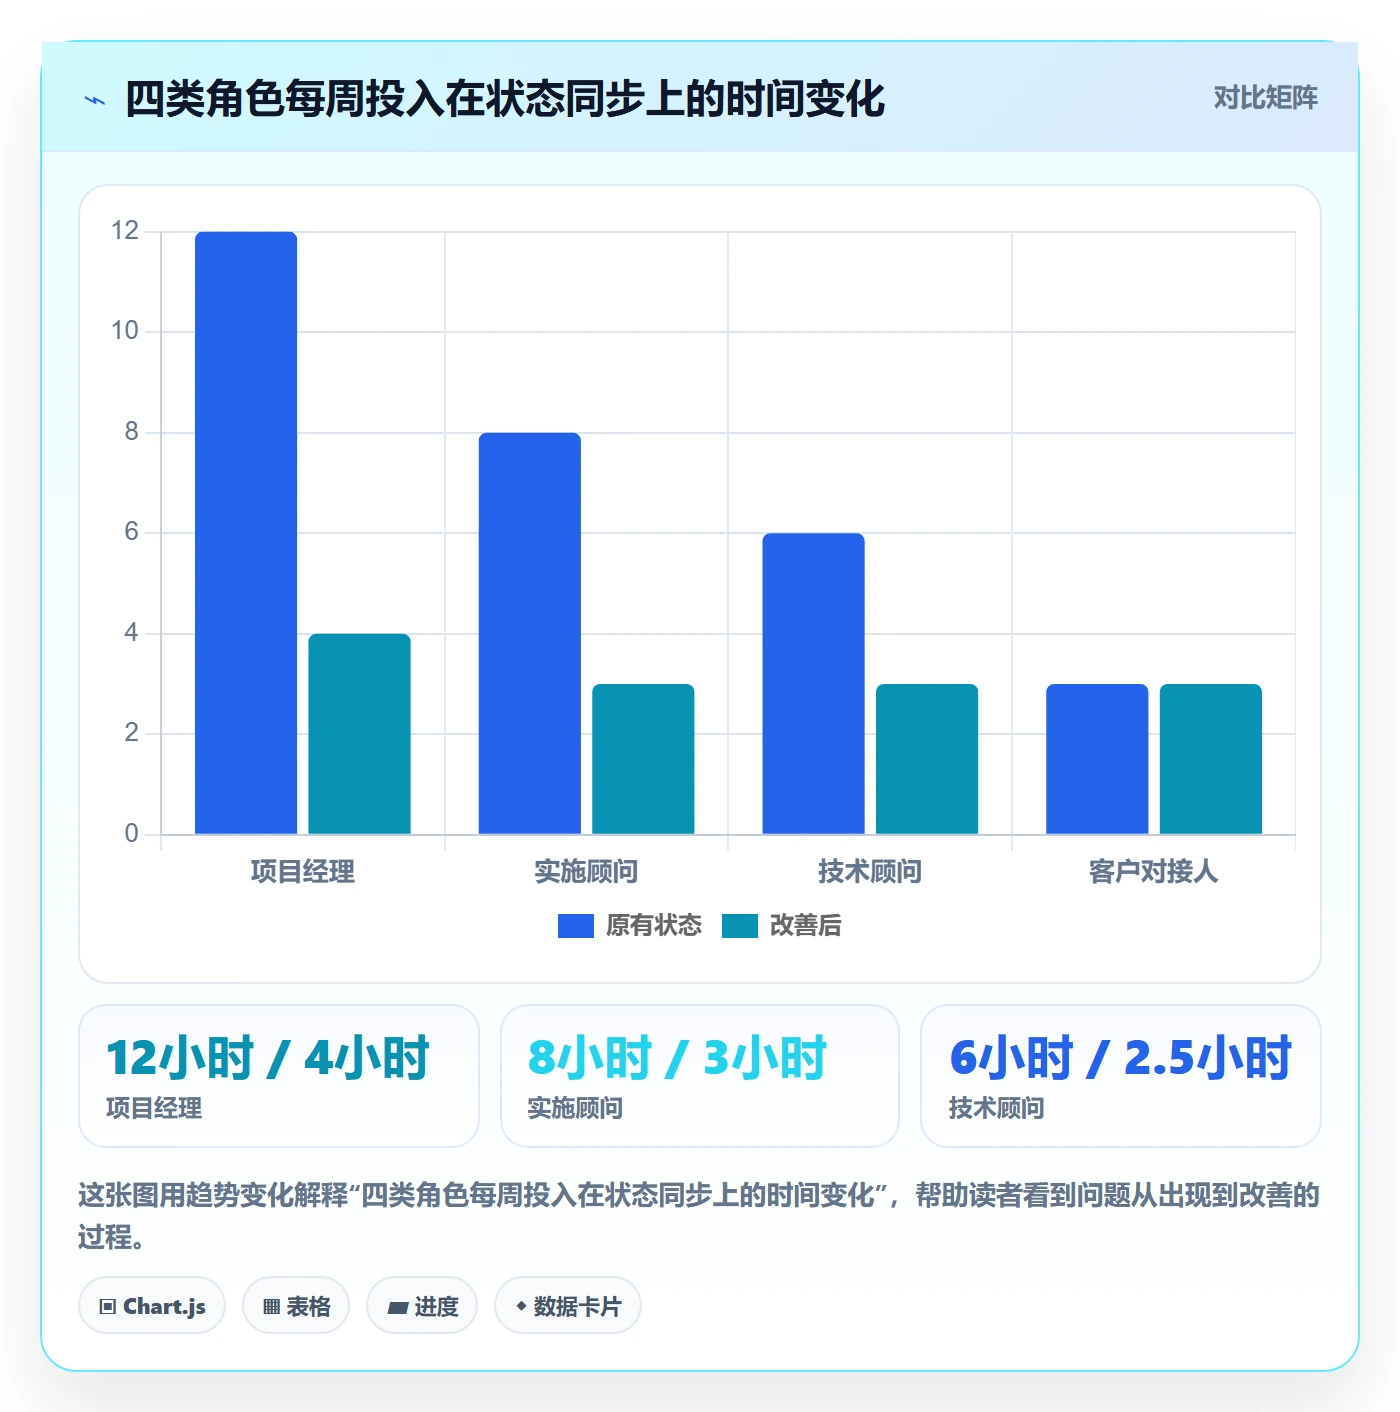Click the 技术顾问 原有状态 bar at 6
The width and height of the screenshot is (1400, 1412).
(x=814, y=684)
